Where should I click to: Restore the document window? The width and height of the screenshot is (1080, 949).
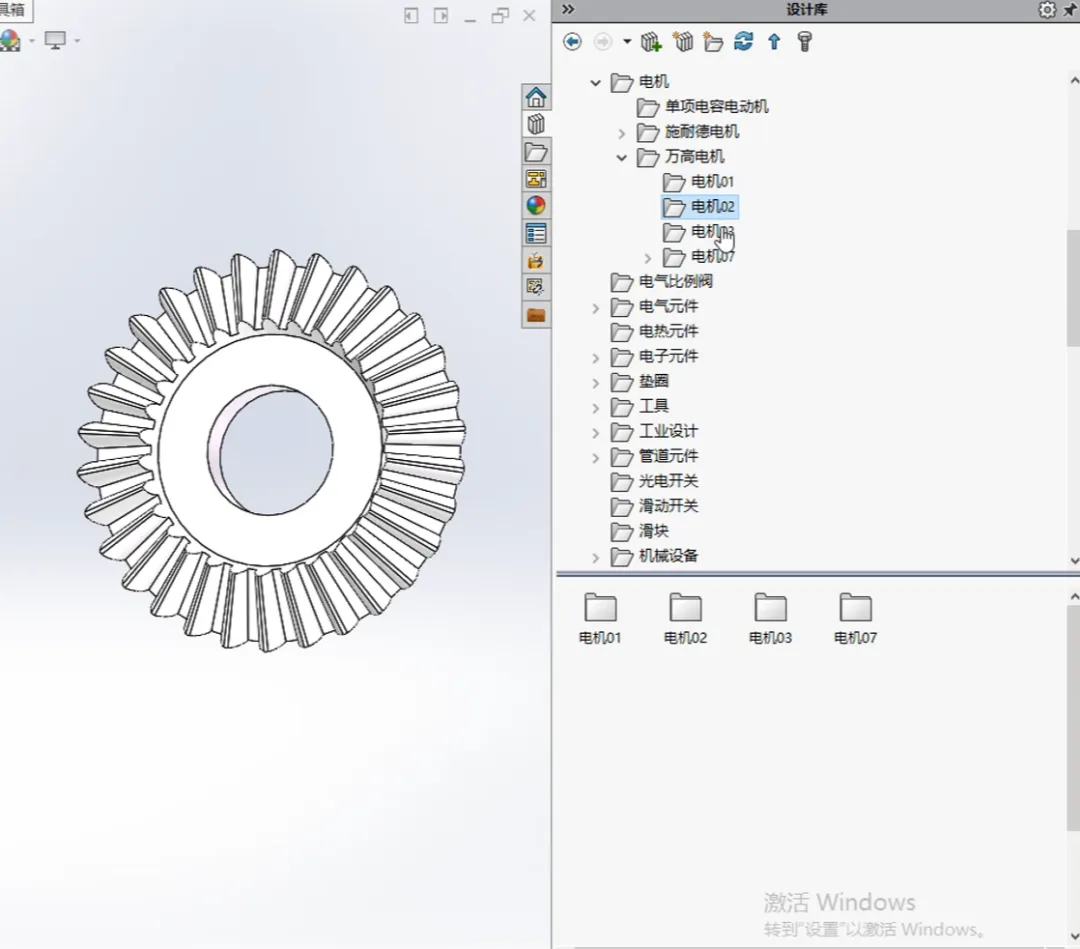[500, 15]
